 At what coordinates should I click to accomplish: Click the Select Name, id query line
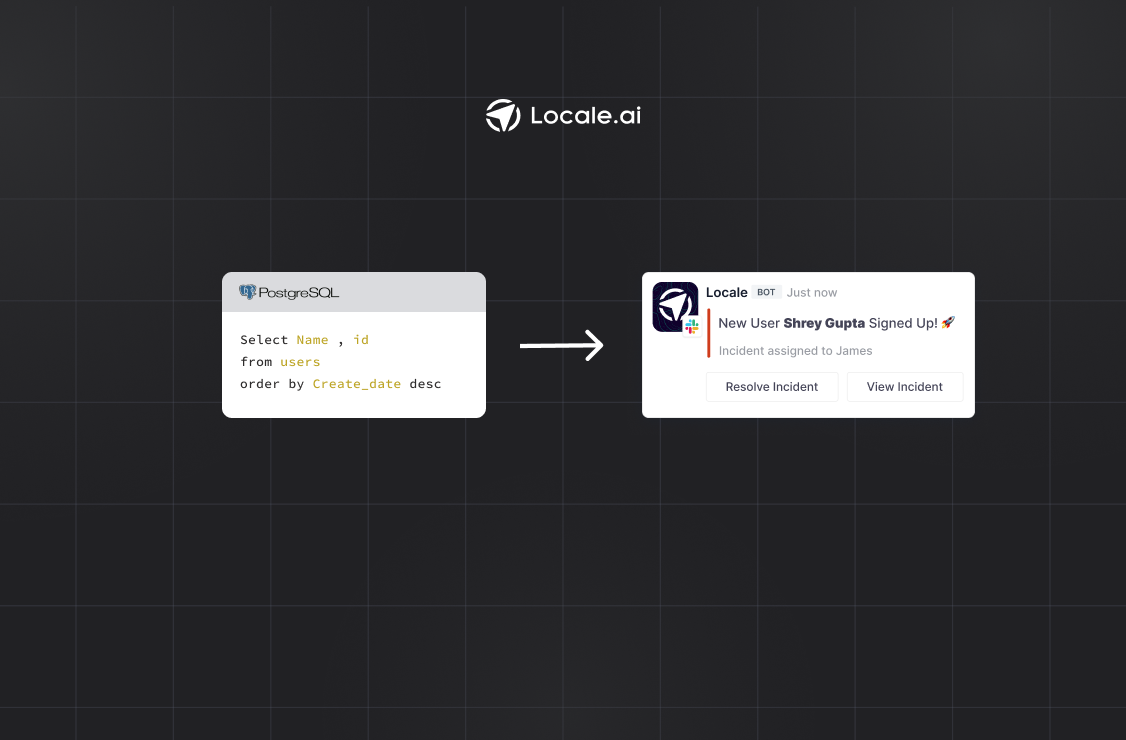pos(304,340)
